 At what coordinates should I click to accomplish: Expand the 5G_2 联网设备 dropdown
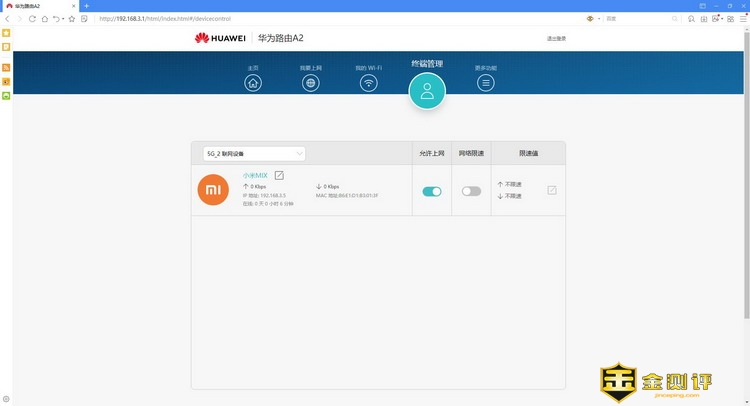click(x=254, y=154)
